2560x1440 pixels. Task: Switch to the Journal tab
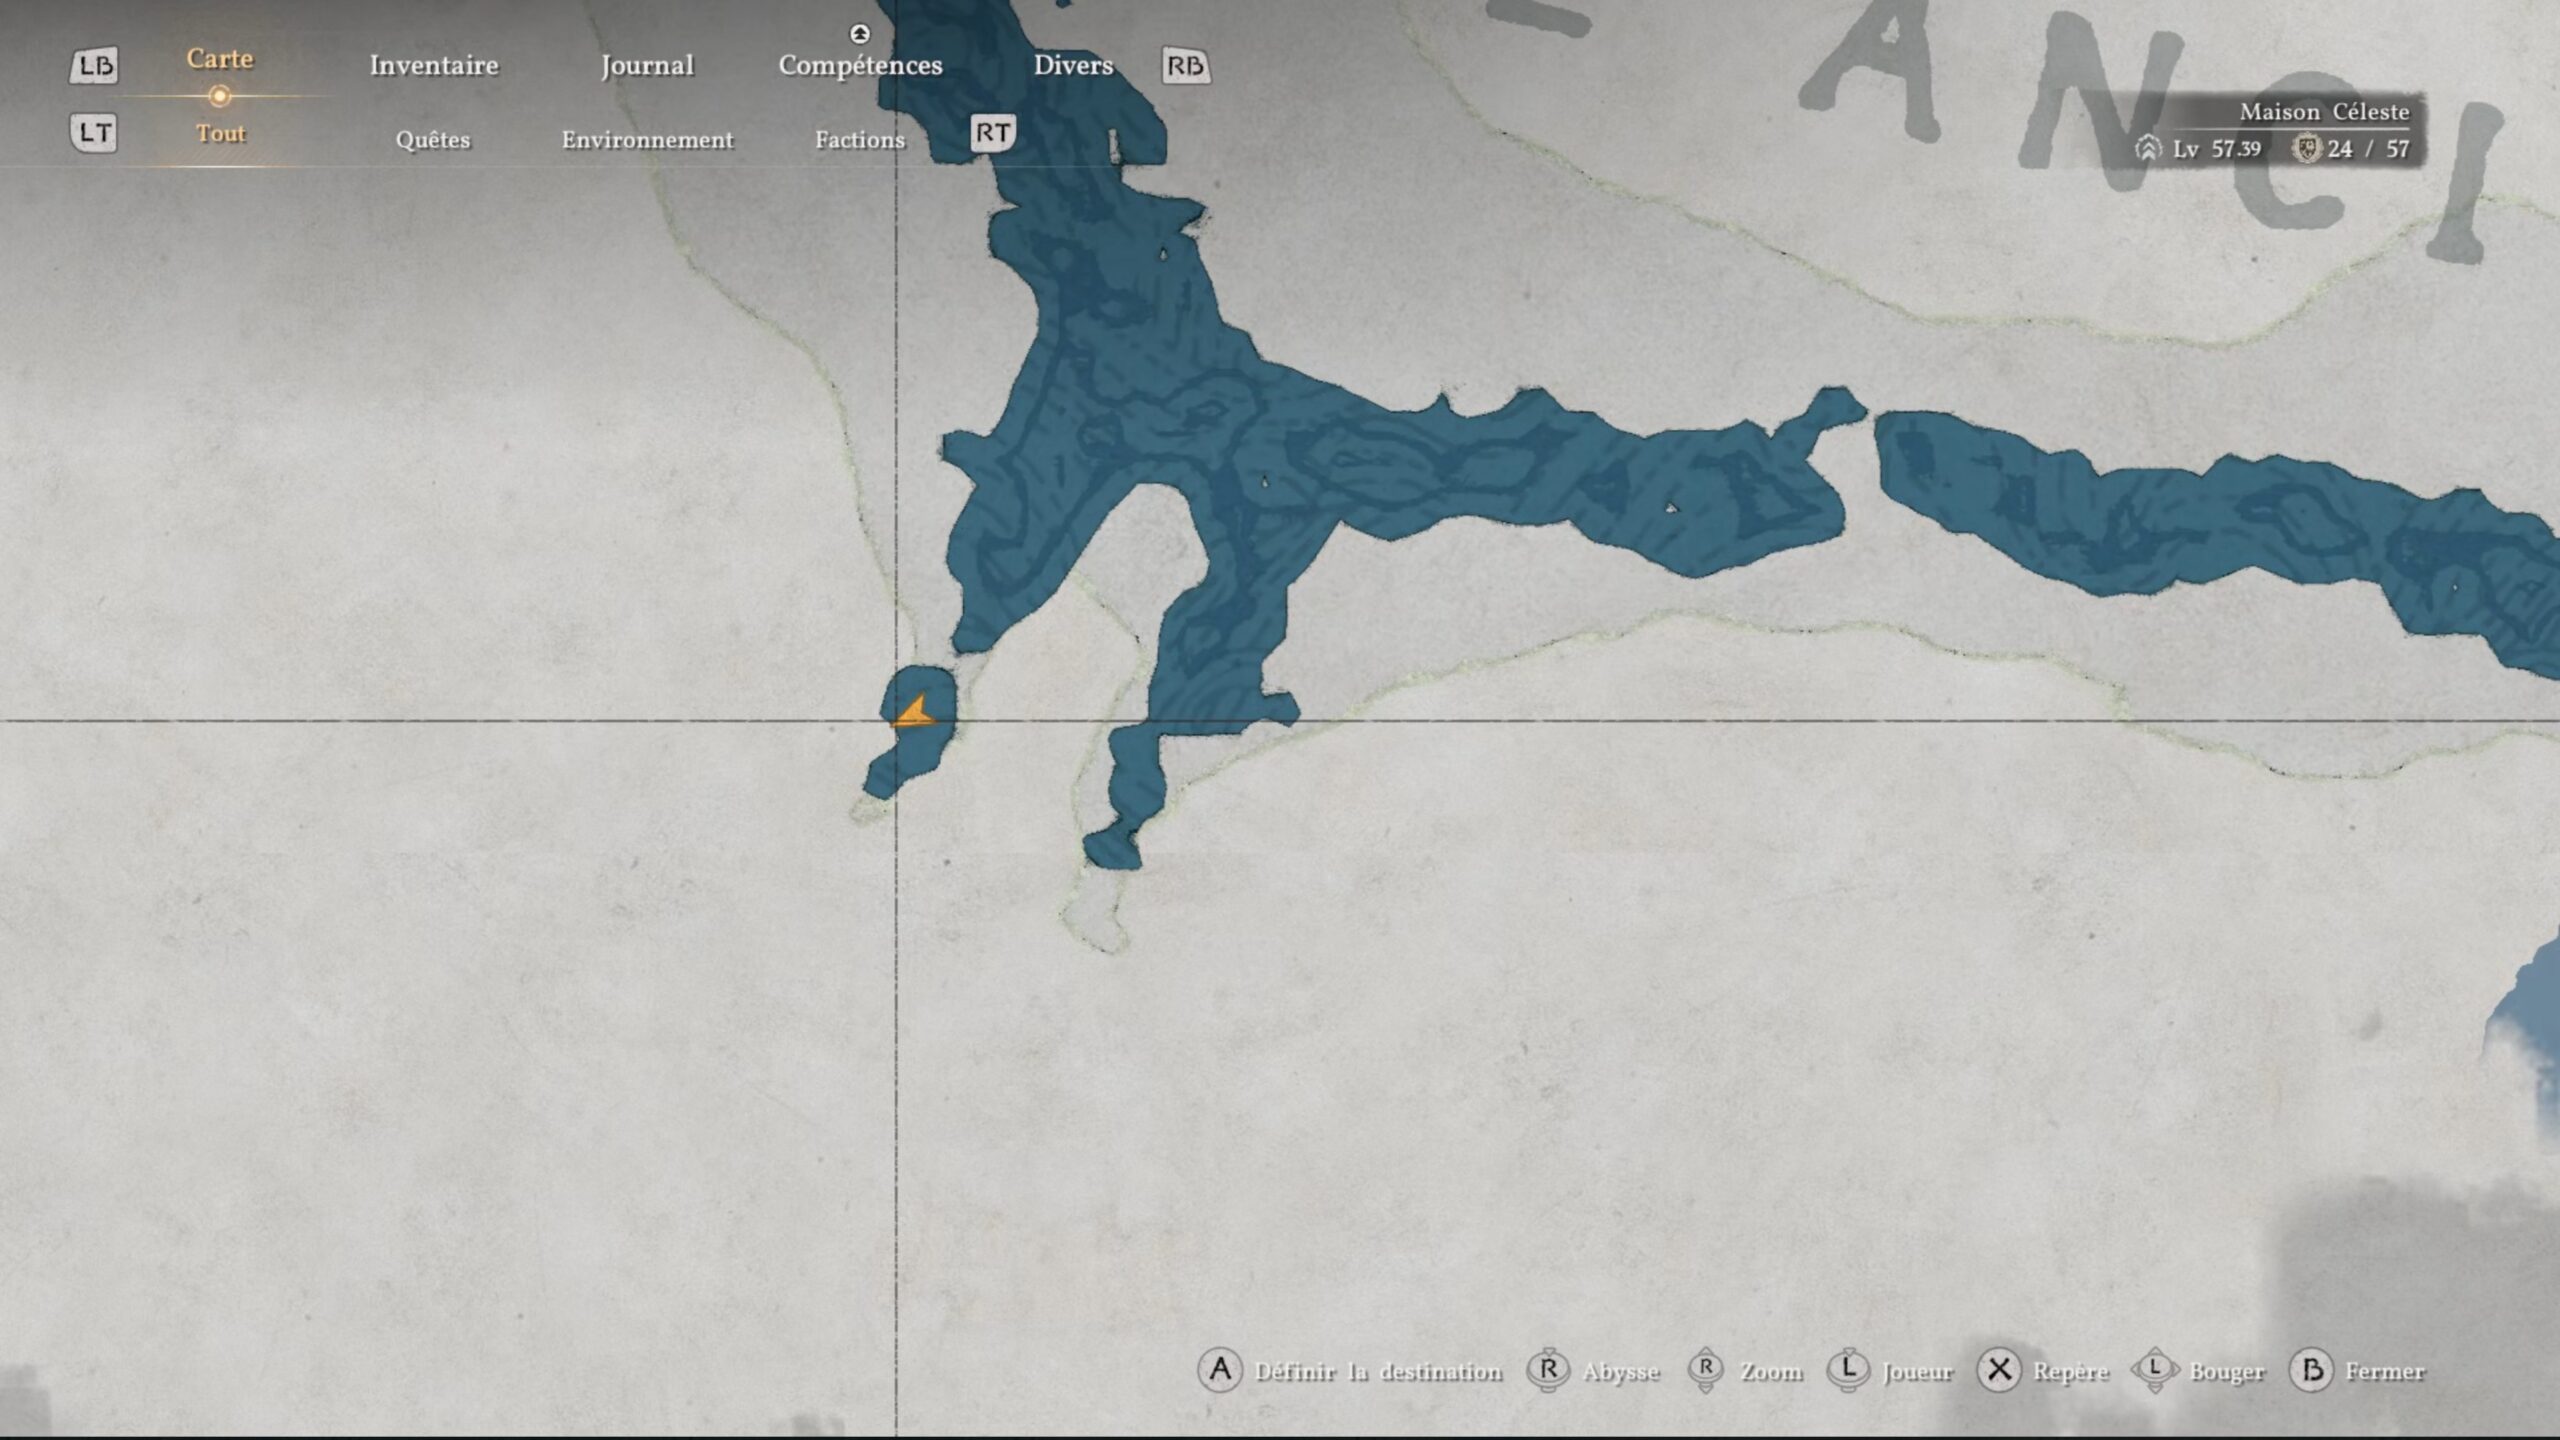point(647,66)
